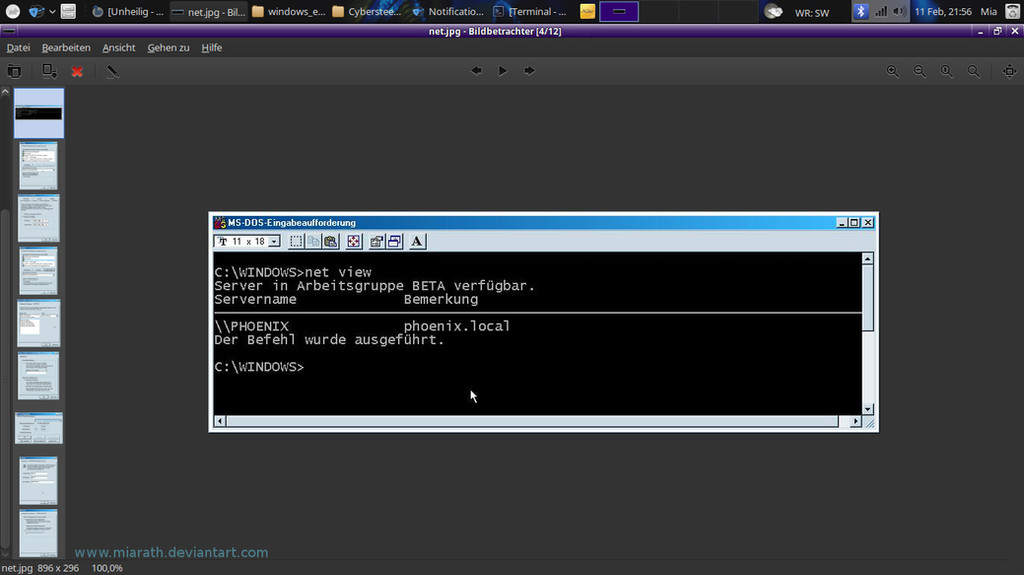Viewport: 1024px width, 575px height.
Task: Open the Datei menu
Action: 18,48
